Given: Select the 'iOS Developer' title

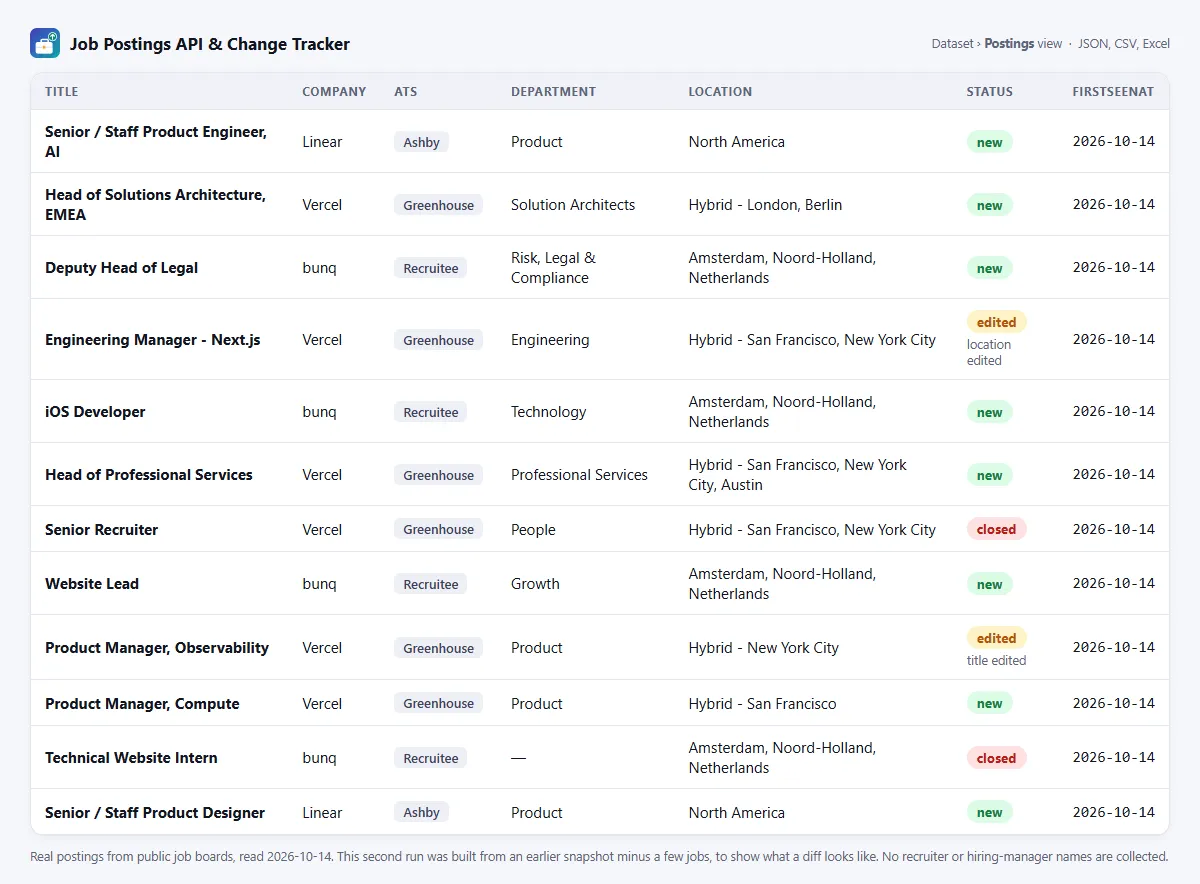Looking at the screenshot, I should point(95,412).
